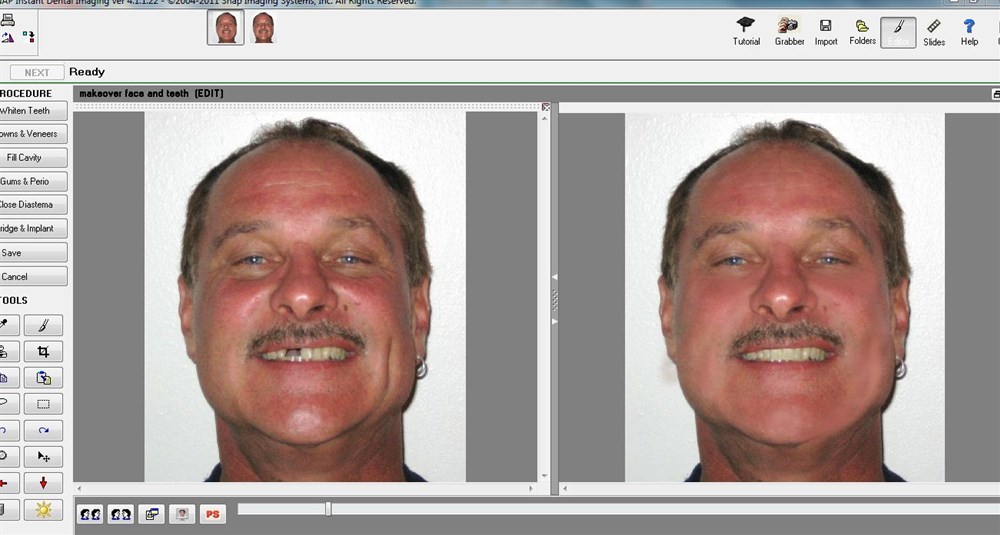This screenshot has height=535, width=1000.
Task: Select the second face thumbnail at top
Action: click(x=263, y=28)
